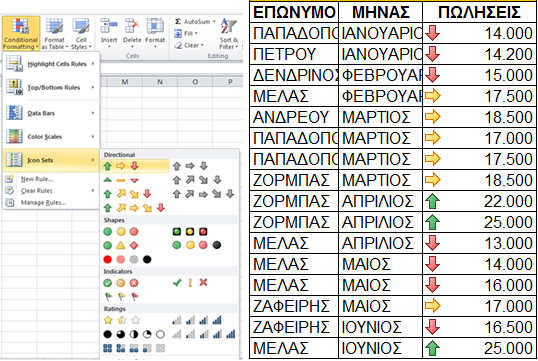
Task: Open Data Bars submenu
Action: 51,113
